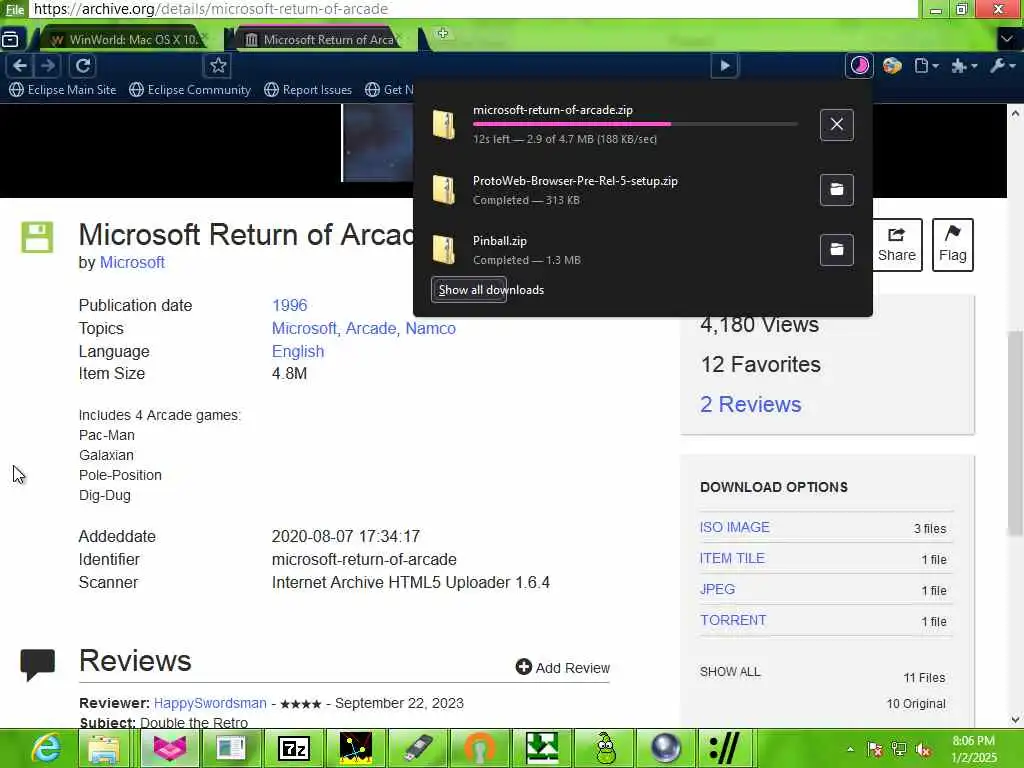Add a new tab with the plus button
The image size is (1024, 768).
(x=442, y=33)
